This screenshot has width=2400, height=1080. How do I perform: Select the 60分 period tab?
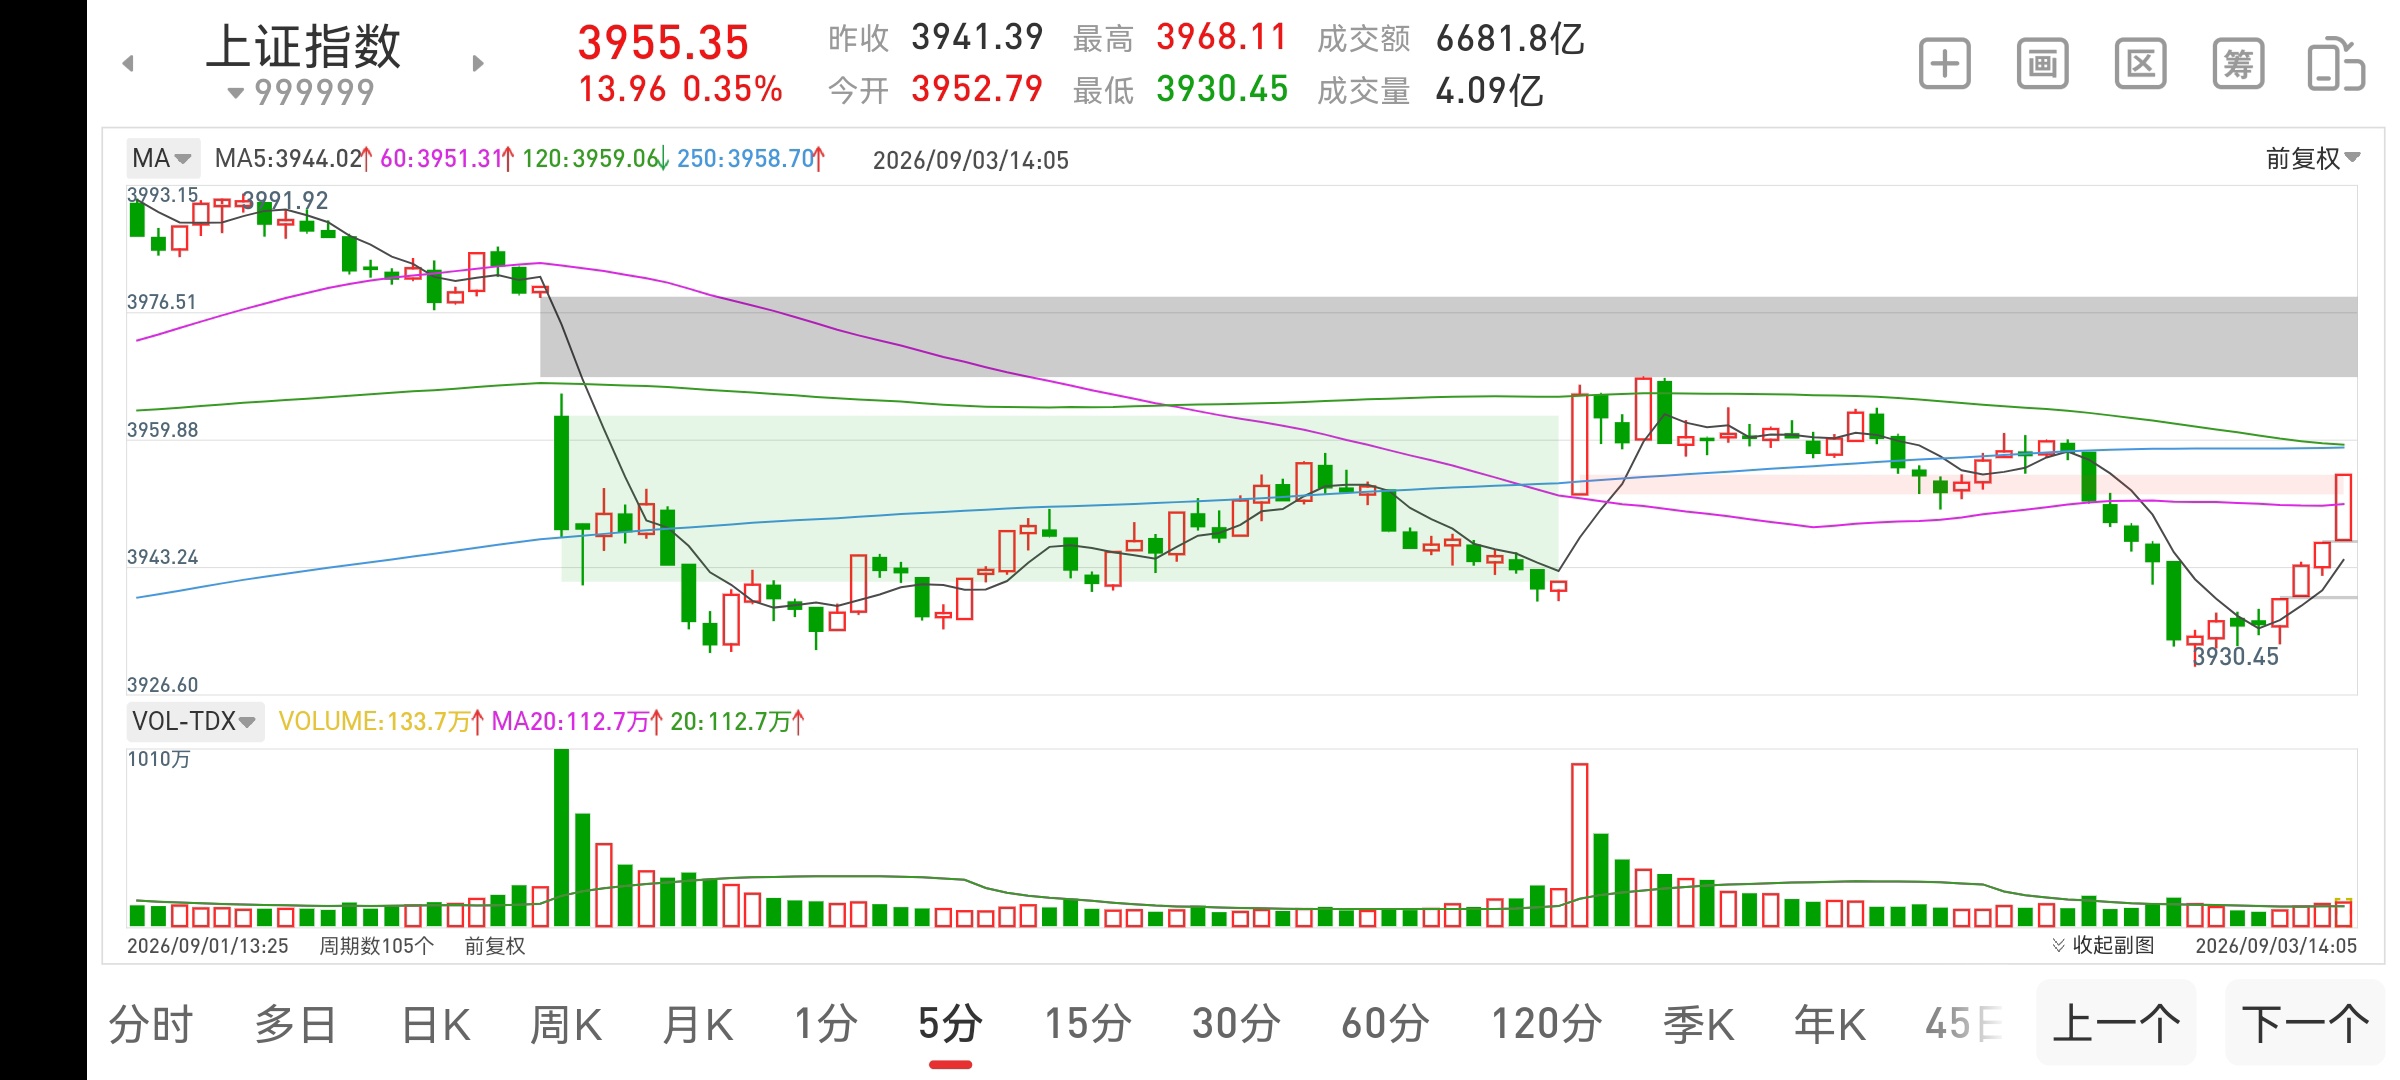tap(1385, 1025)
